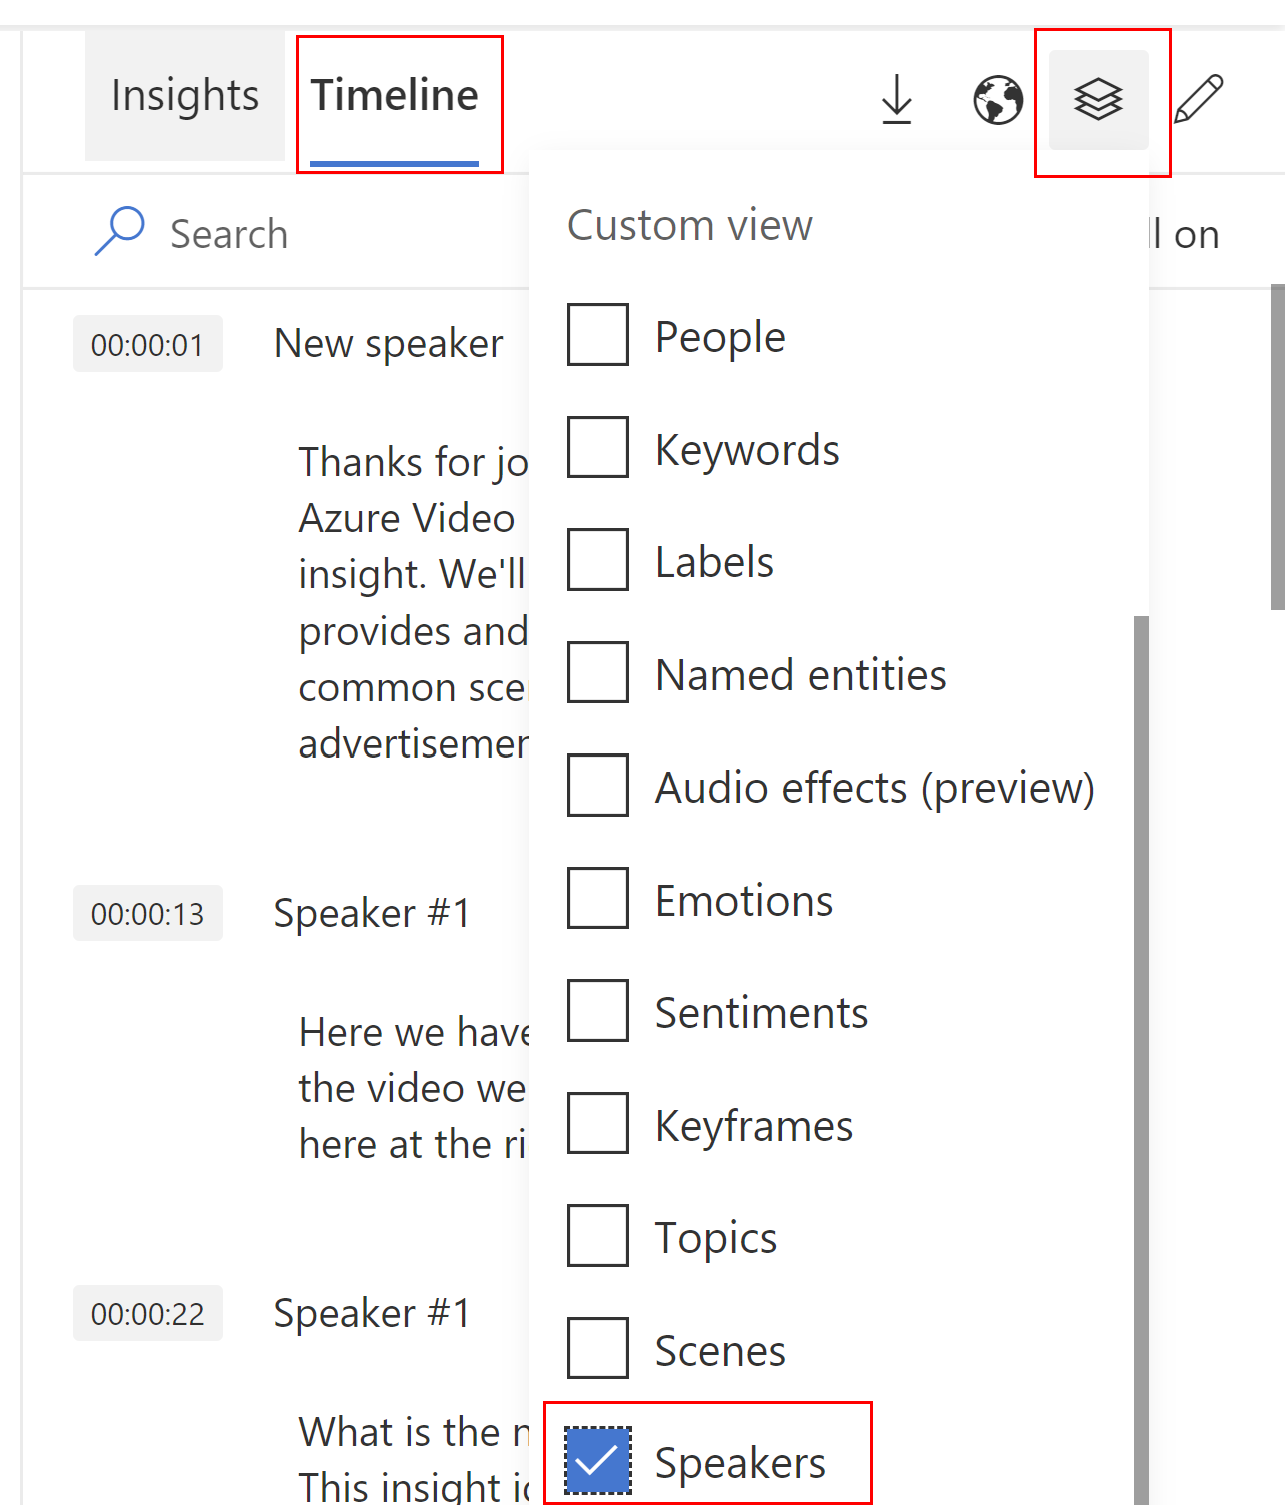Check the Keywords option
Viewport: 1285px width, 1505px height.
click(598, 447)
